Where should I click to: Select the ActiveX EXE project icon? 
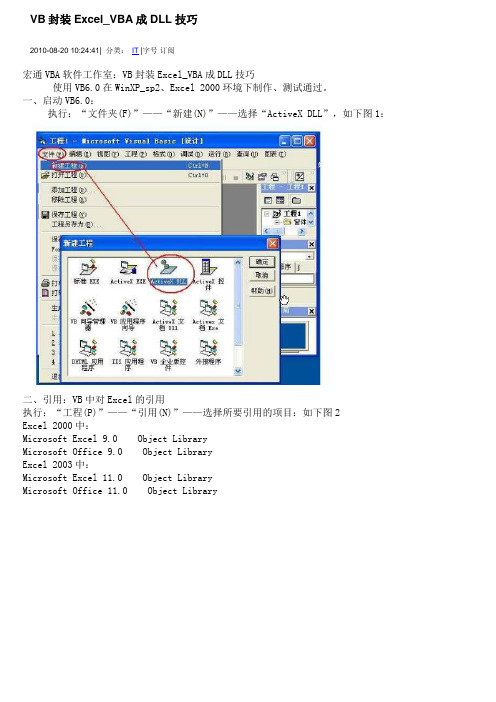click(128, 271)
